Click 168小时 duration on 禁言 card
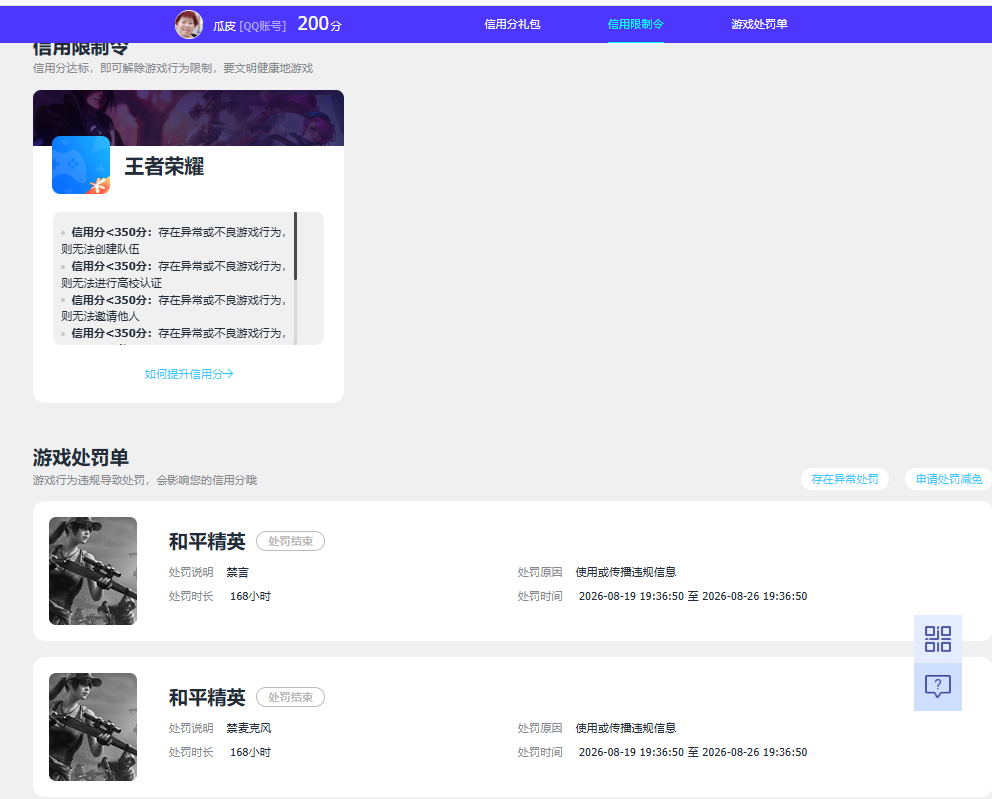992x799 pixels. pos(250,596)
